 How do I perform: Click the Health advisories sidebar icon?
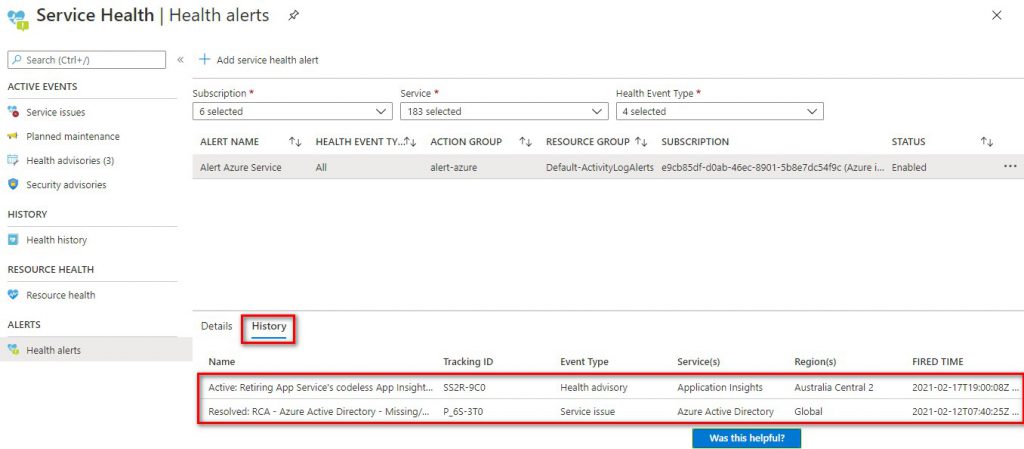14,161
